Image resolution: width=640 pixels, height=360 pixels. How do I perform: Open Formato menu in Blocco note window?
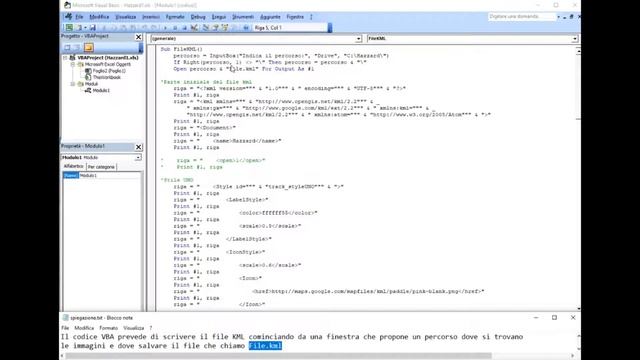[108, 328]
